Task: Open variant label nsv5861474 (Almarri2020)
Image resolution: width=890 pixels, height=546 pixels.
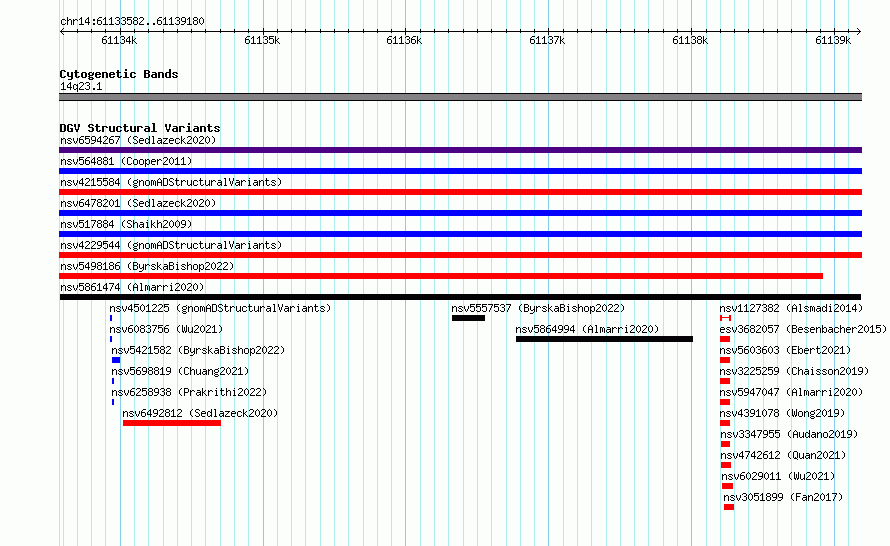Action: pyautogui.click(x=132, y=287)
